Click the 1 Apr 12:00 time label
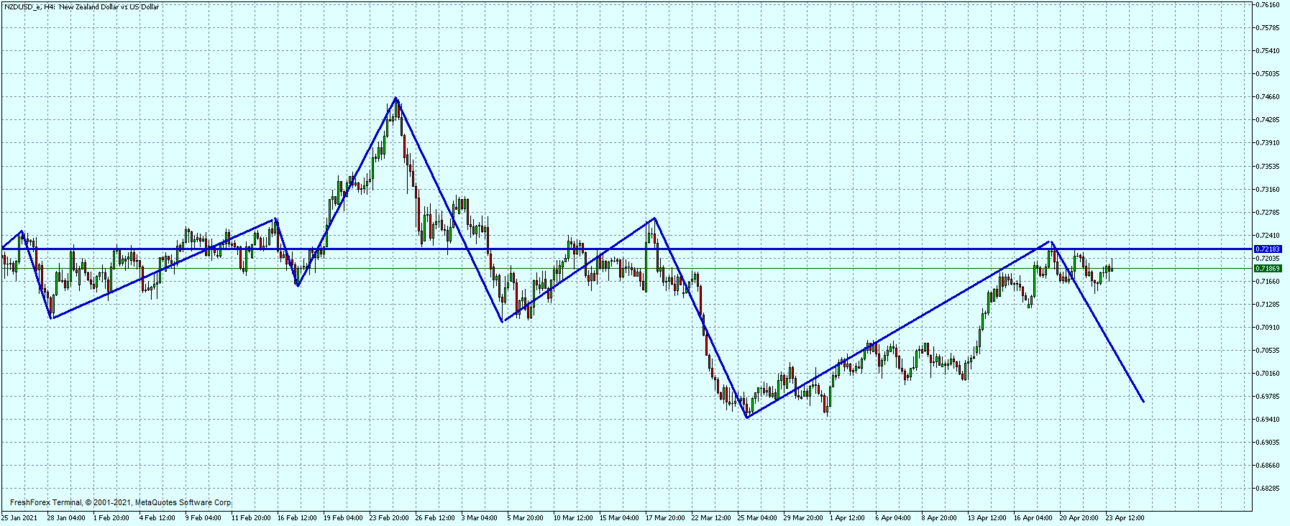The height and width of the screenshot is (526, 1290). [849, 519]
